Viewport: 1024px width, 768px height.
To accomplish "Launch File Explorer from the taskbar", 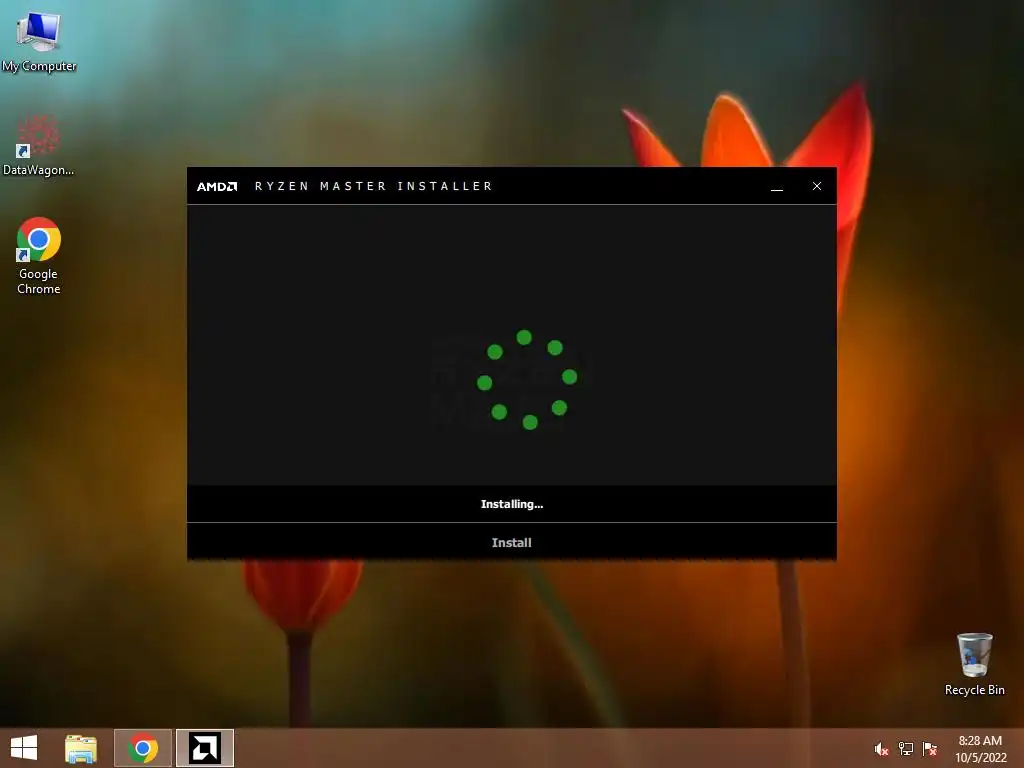I will (x=81, y=748).
